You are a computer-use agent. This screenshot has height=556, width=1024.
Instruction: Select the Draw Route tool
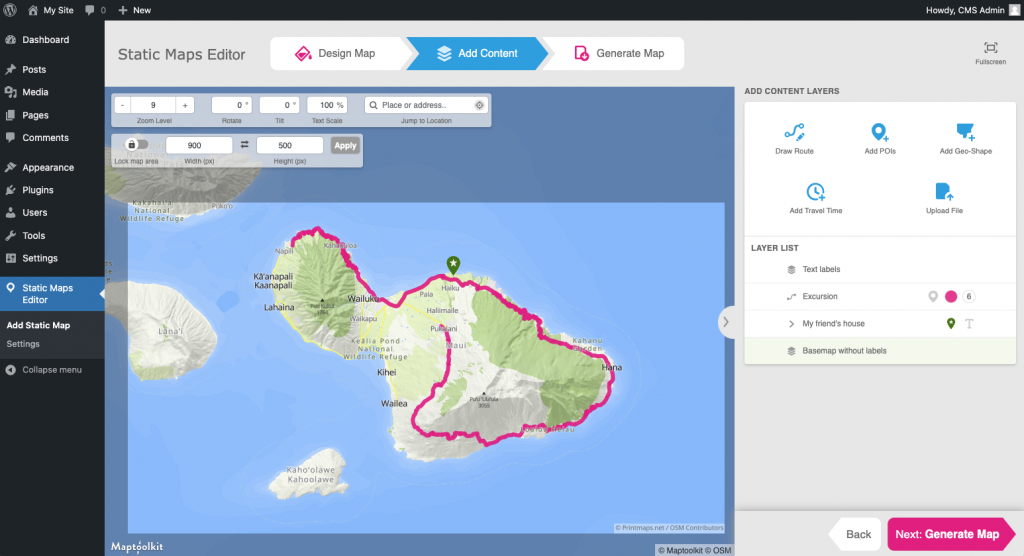(x=794, y=133)
